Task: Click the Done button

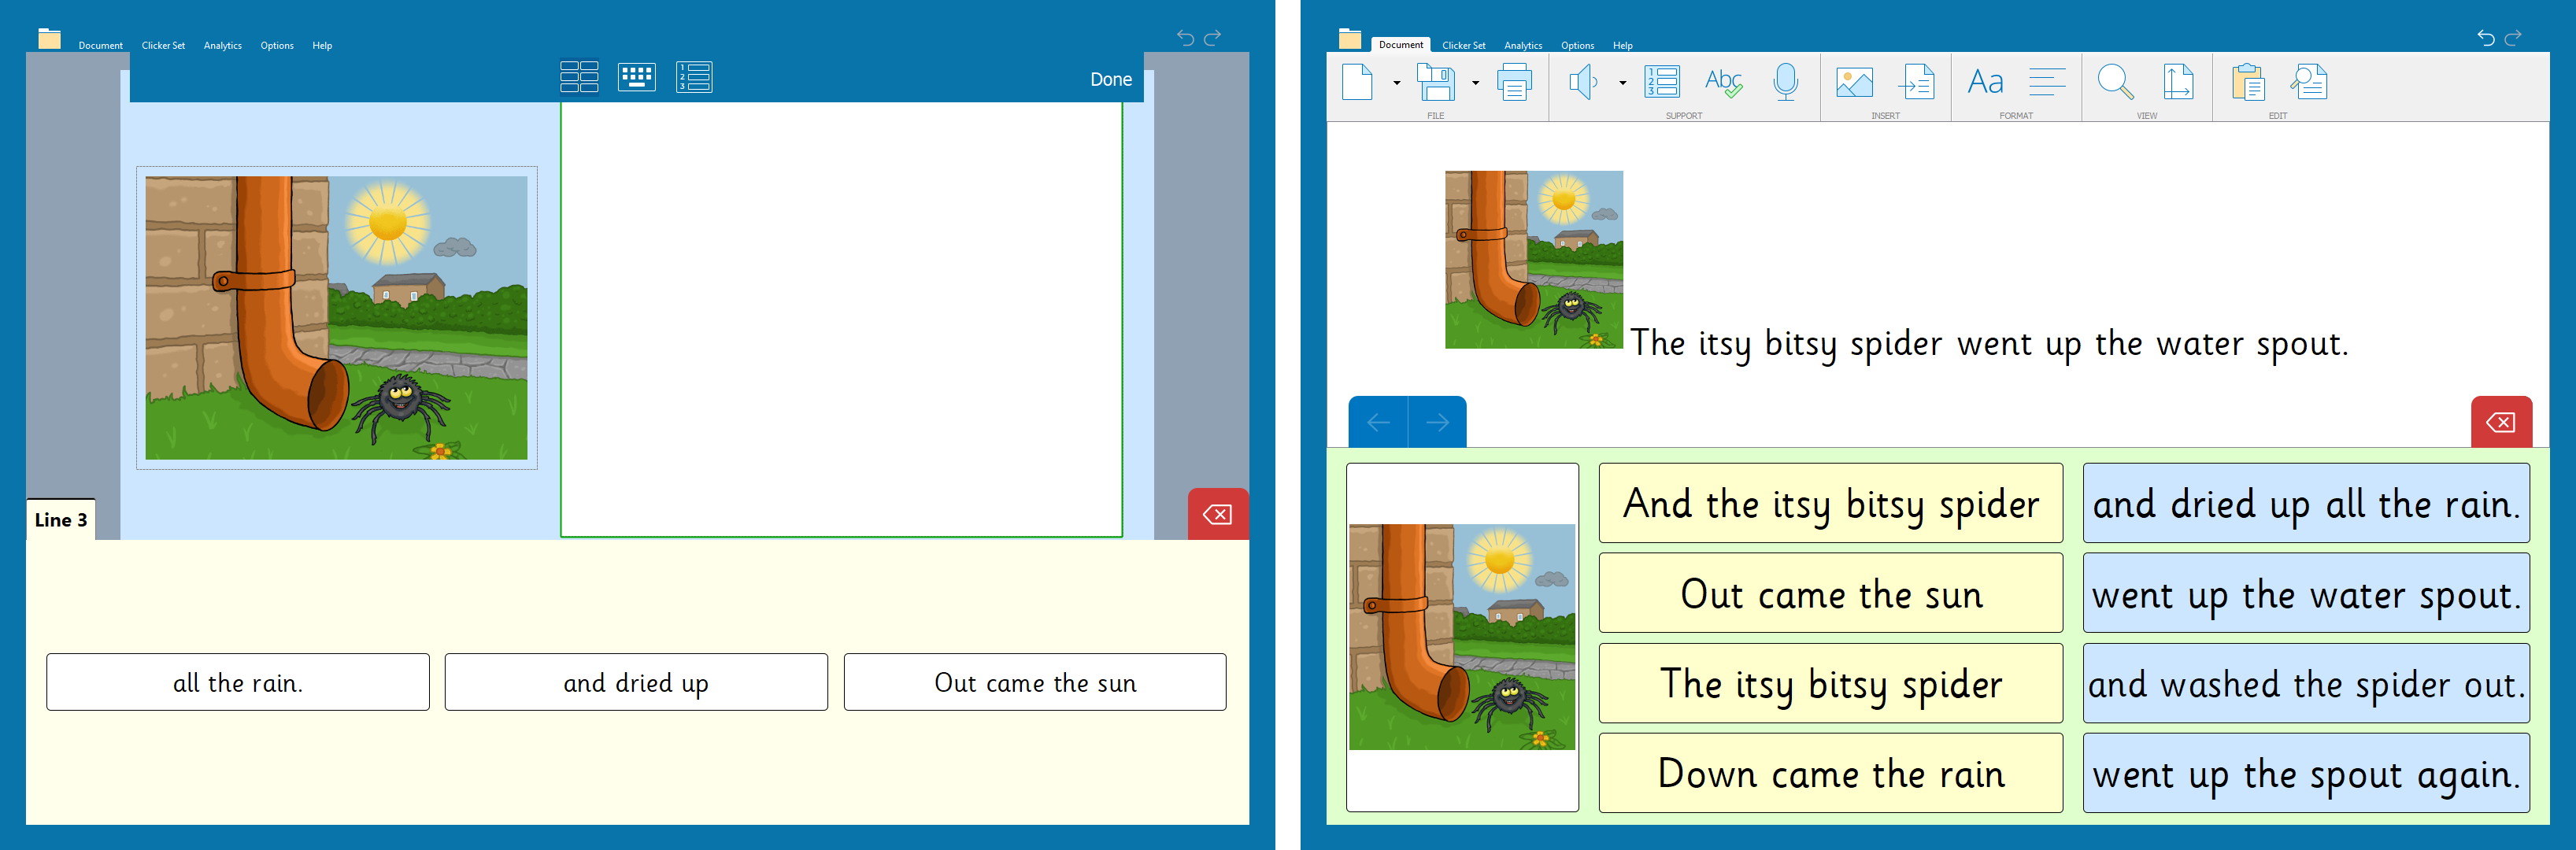Action: coord(1110,79)
